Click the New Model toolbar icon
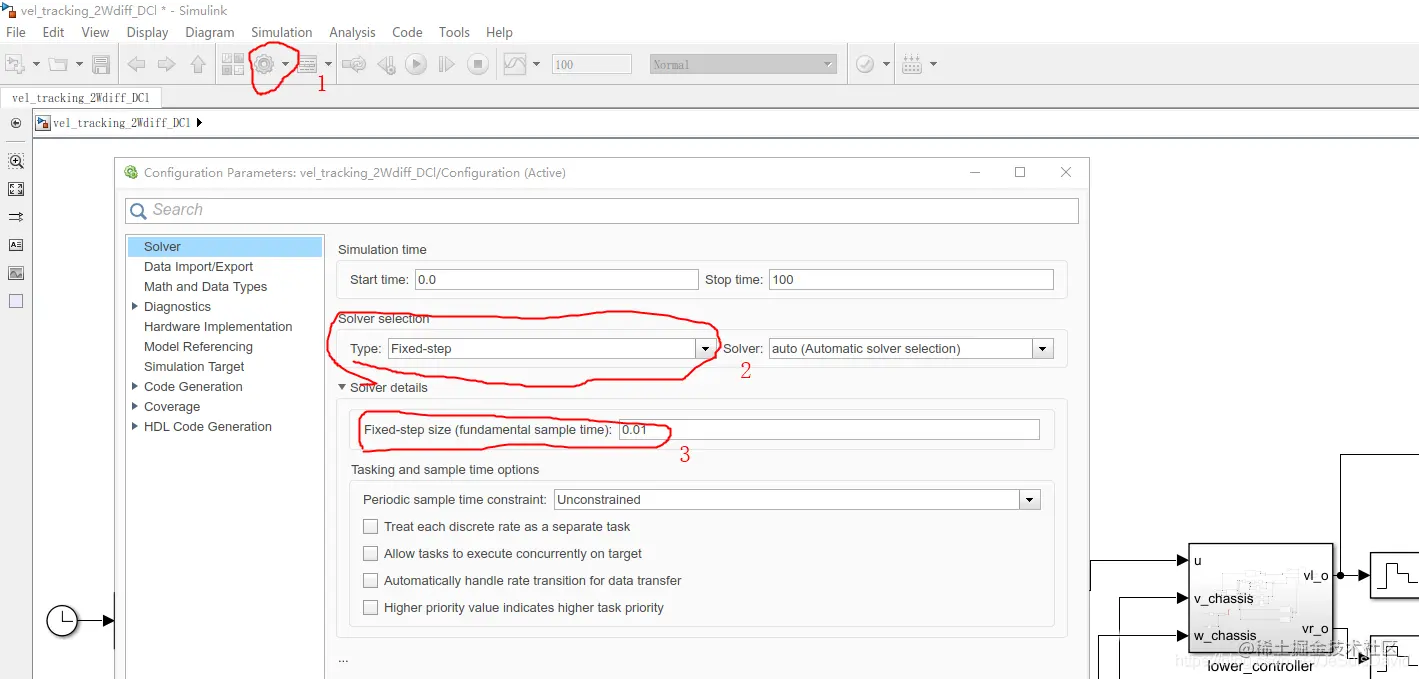This screenshot has width=1419, height=679. point(15,64)
